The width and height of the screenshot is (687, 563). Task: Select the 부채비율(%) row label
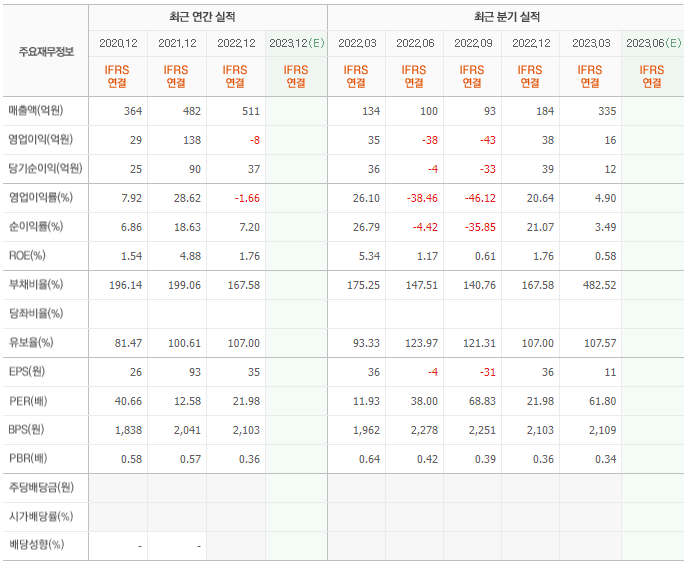pos(36,284)
